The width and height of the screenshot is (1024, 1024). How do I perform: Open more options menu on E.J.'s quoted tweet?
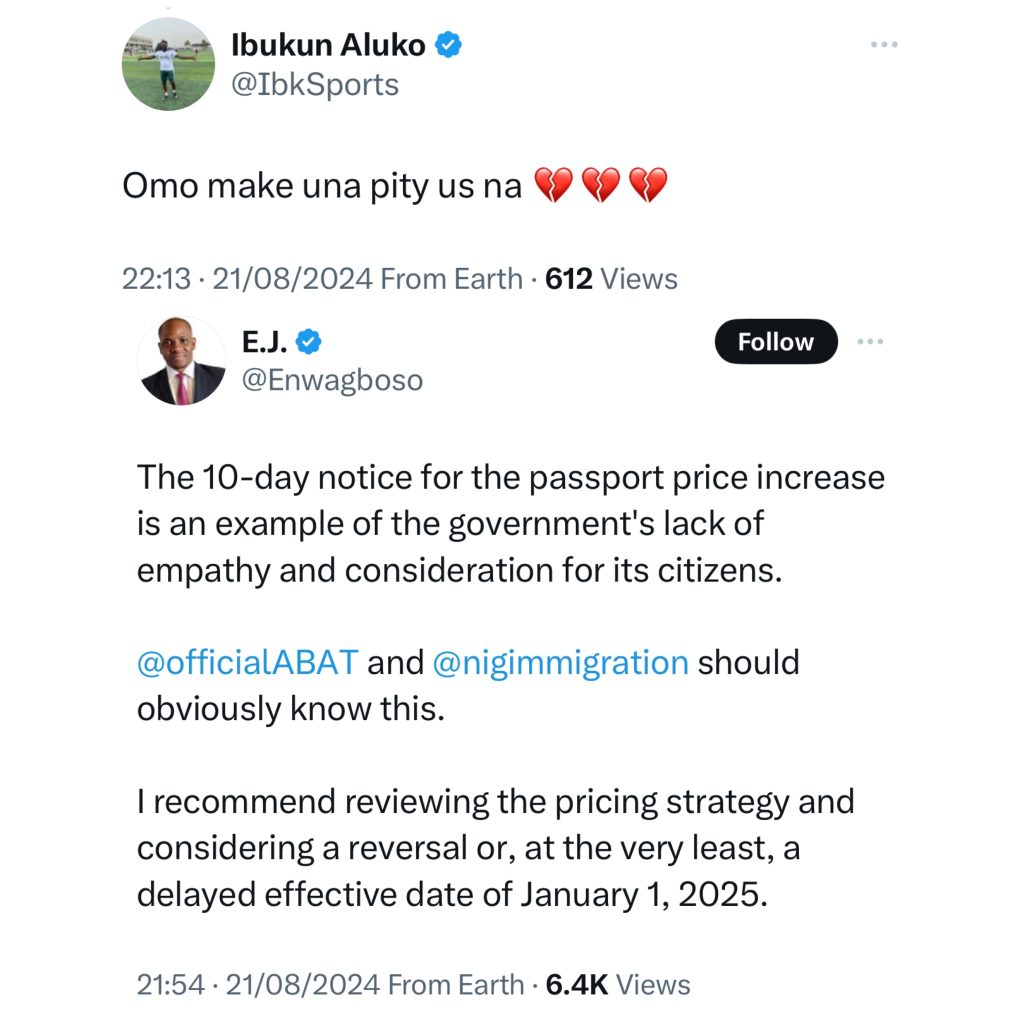pos(871,341)
